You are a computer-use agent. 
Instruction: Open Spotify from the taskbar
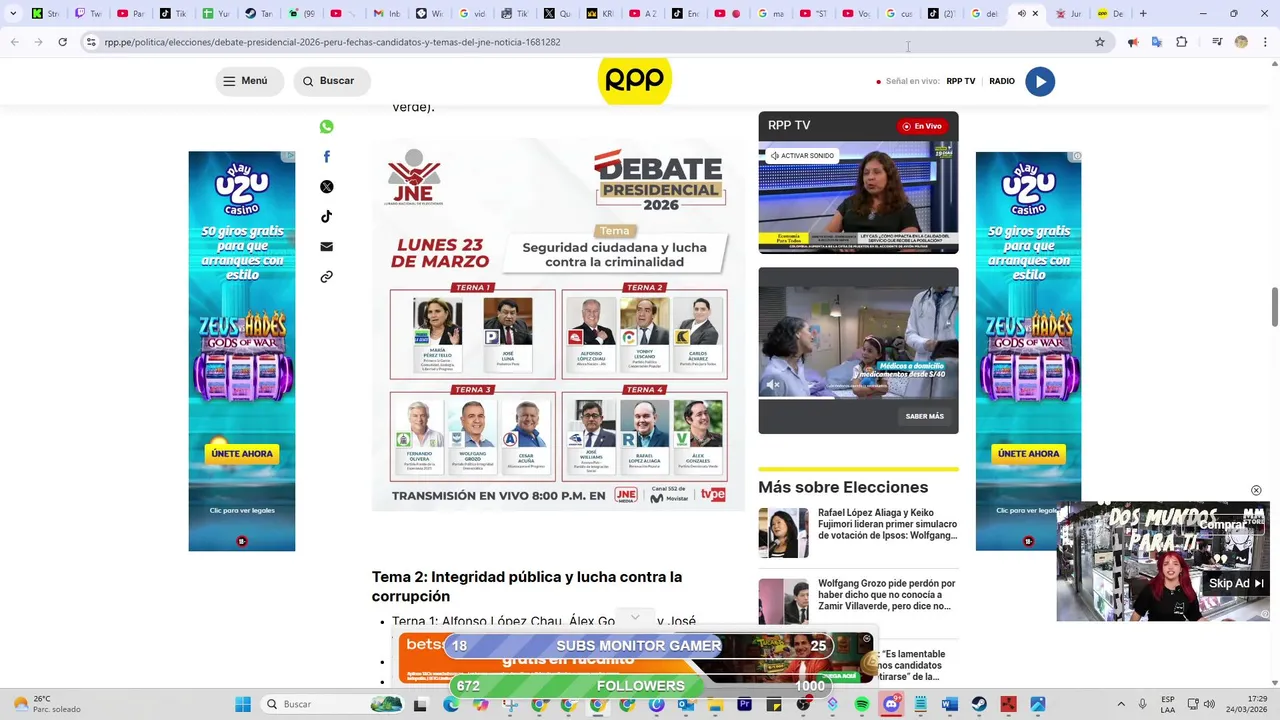coord(862,704)
